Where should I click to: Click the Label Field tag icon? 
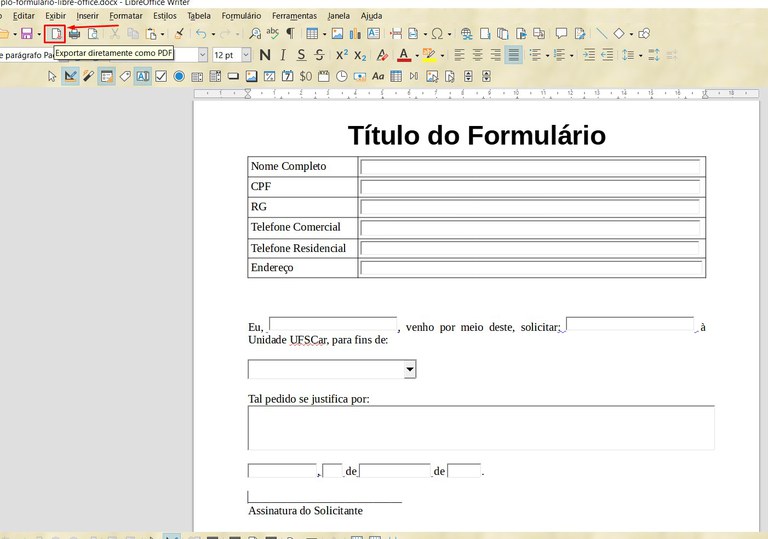tap(125, 76)
